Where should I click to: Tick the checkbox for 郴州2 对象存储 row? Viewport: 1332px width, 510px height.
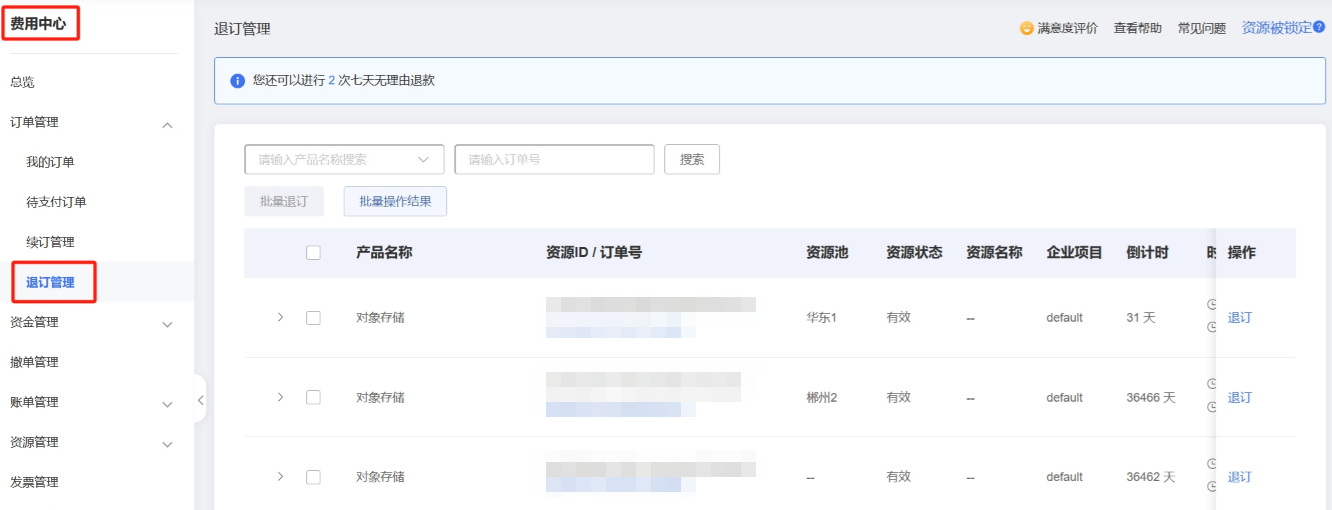[313, 397]
